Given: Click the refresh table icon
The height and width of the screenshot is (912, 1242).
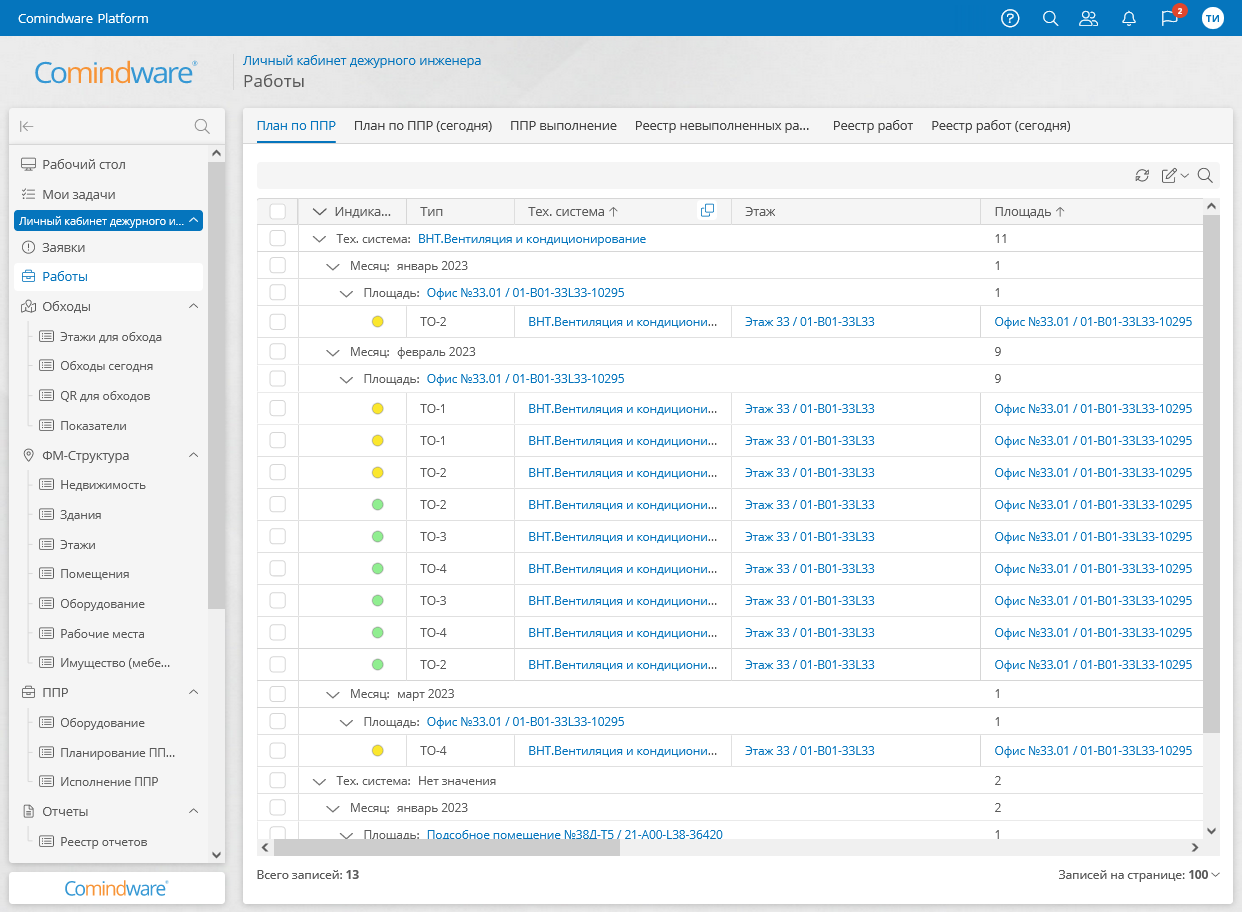Looking at the screenshot, I should pyautogui.click(x=1142, y=176).
